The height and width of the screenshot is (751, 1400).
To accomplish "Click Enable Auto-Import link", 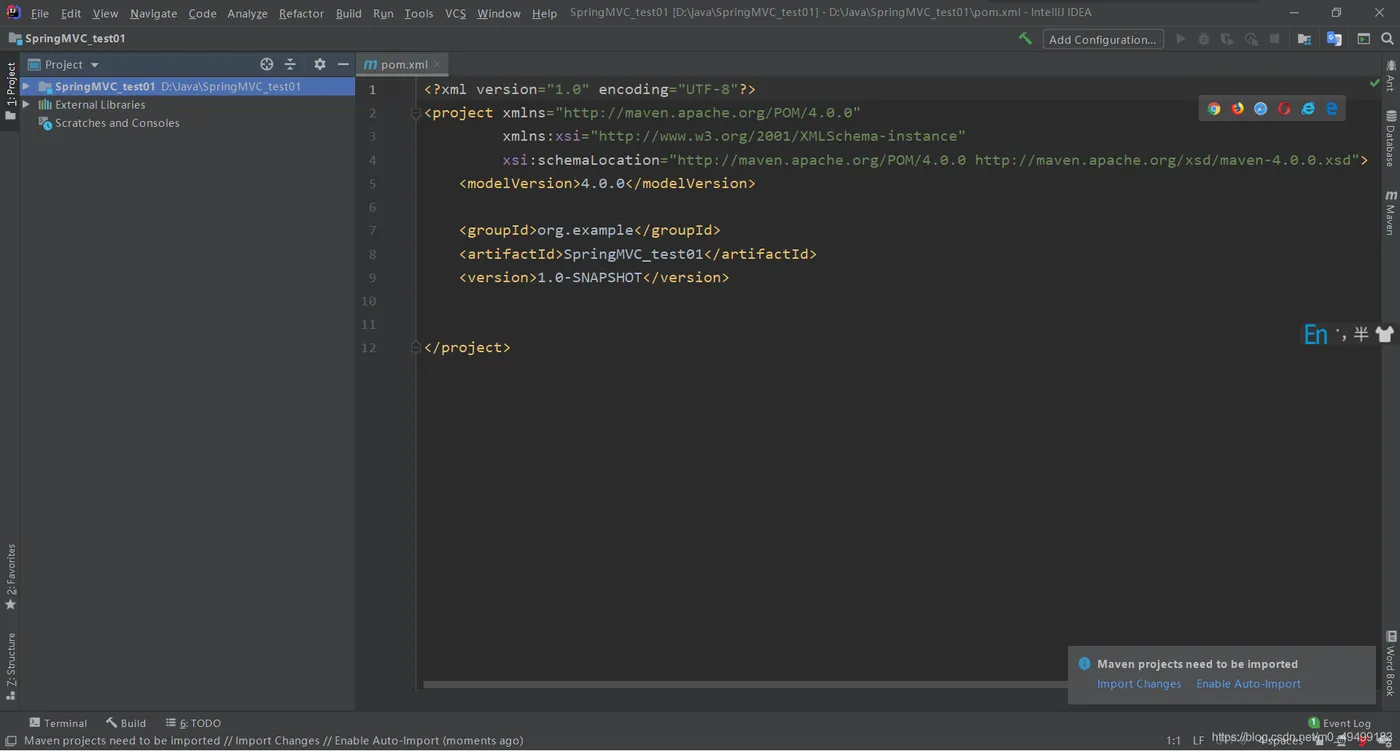I will (1248, 684).
